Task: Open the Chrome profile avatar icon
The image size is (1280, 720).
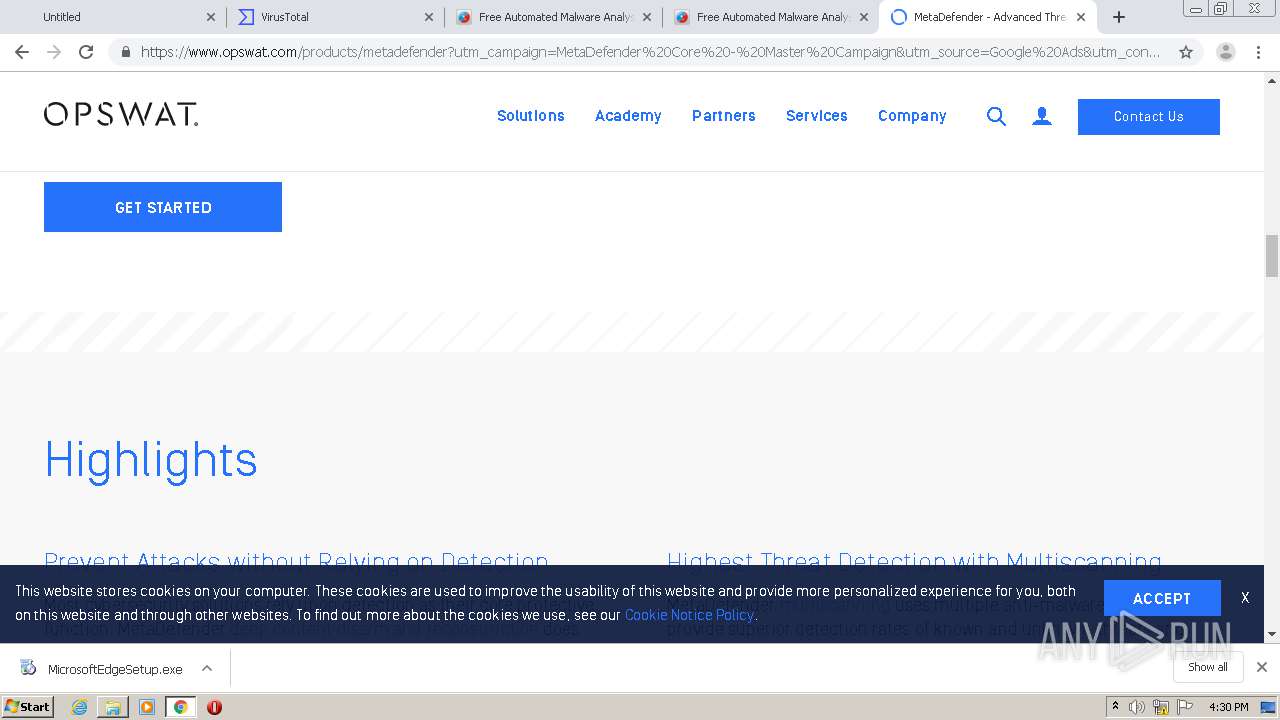Action: [x=1226, y=52]
